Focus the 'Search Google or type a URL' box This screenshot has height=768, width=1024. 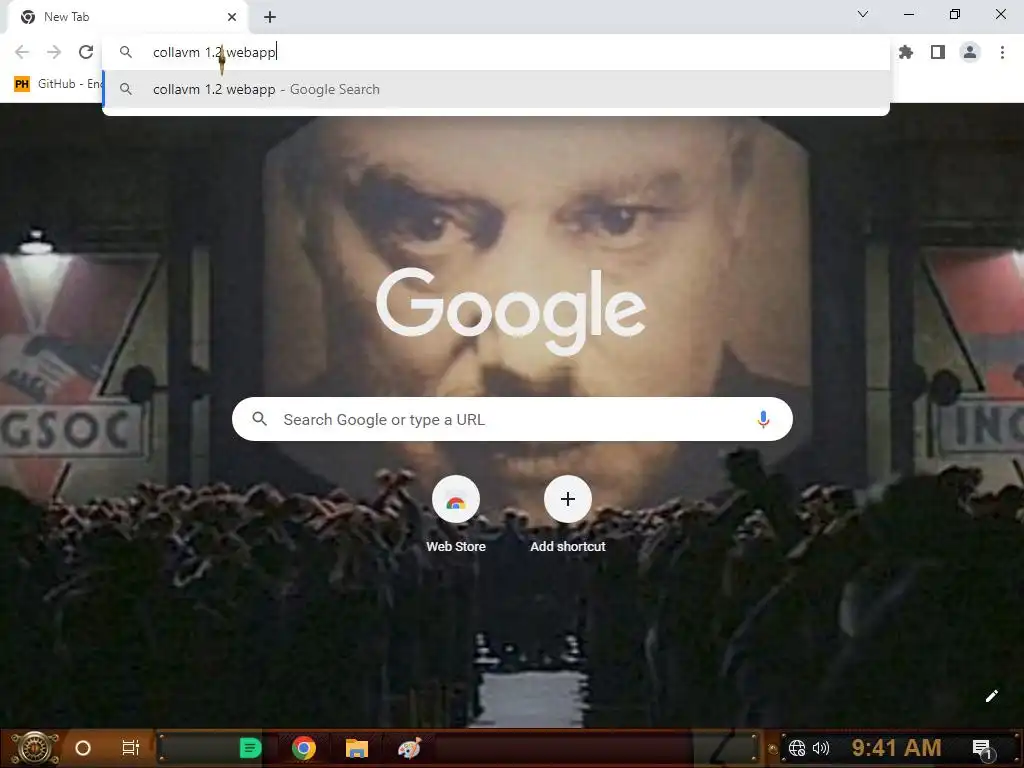tap(512, 419)
